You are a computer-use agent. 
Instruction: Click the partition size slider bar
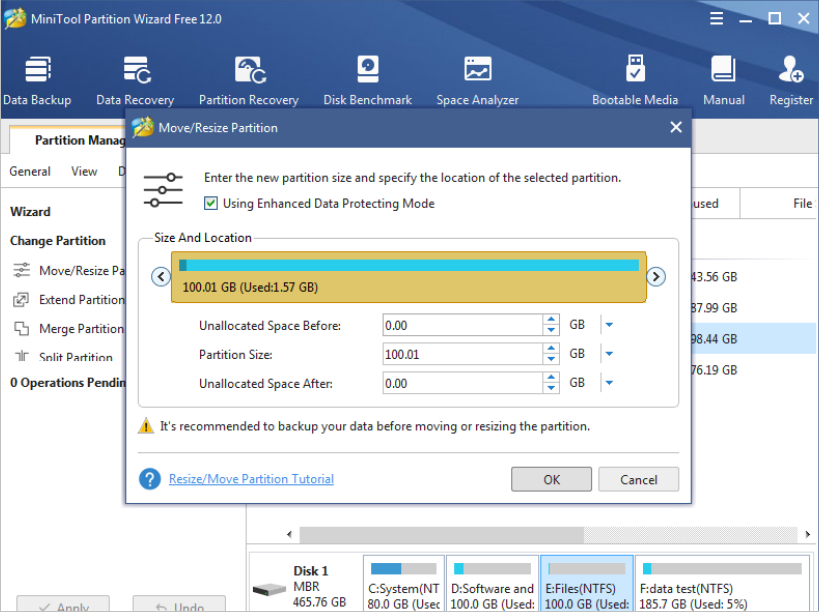pos(408,277)
